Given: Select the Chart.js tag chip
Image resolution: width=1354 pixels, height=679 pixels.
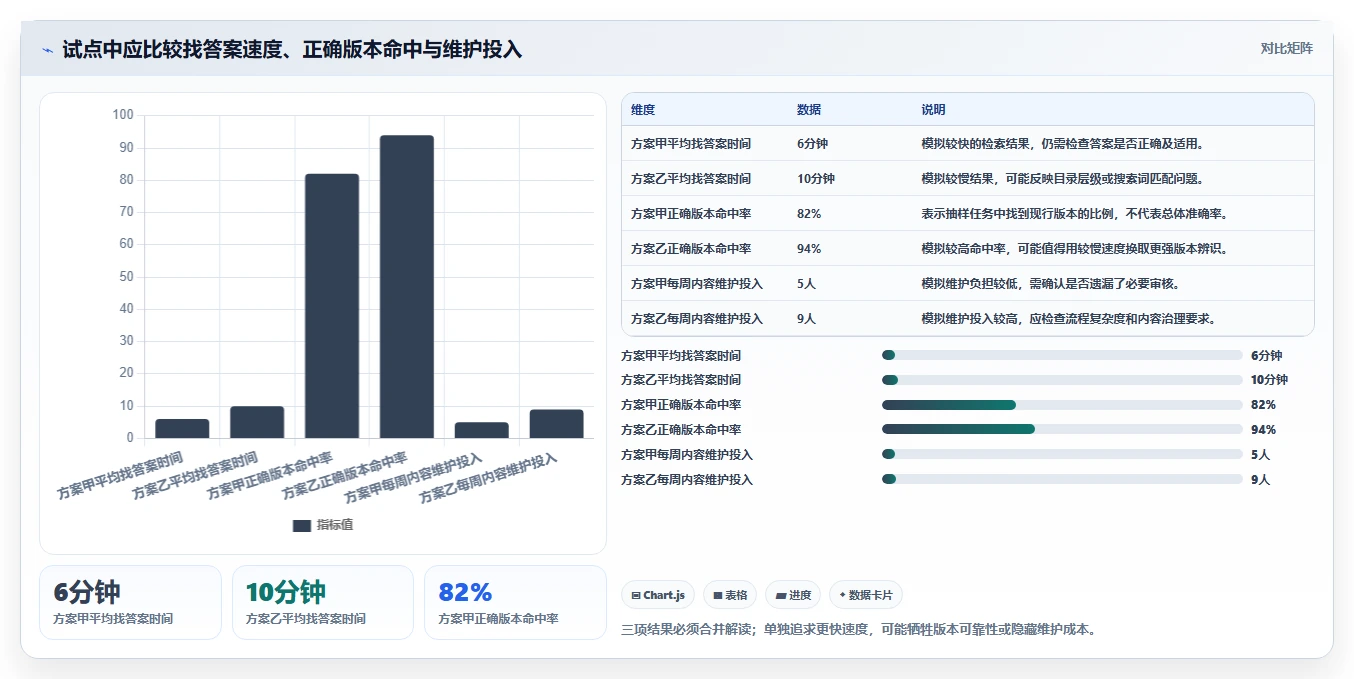Looking at the screenshot, I should (658, 595).
